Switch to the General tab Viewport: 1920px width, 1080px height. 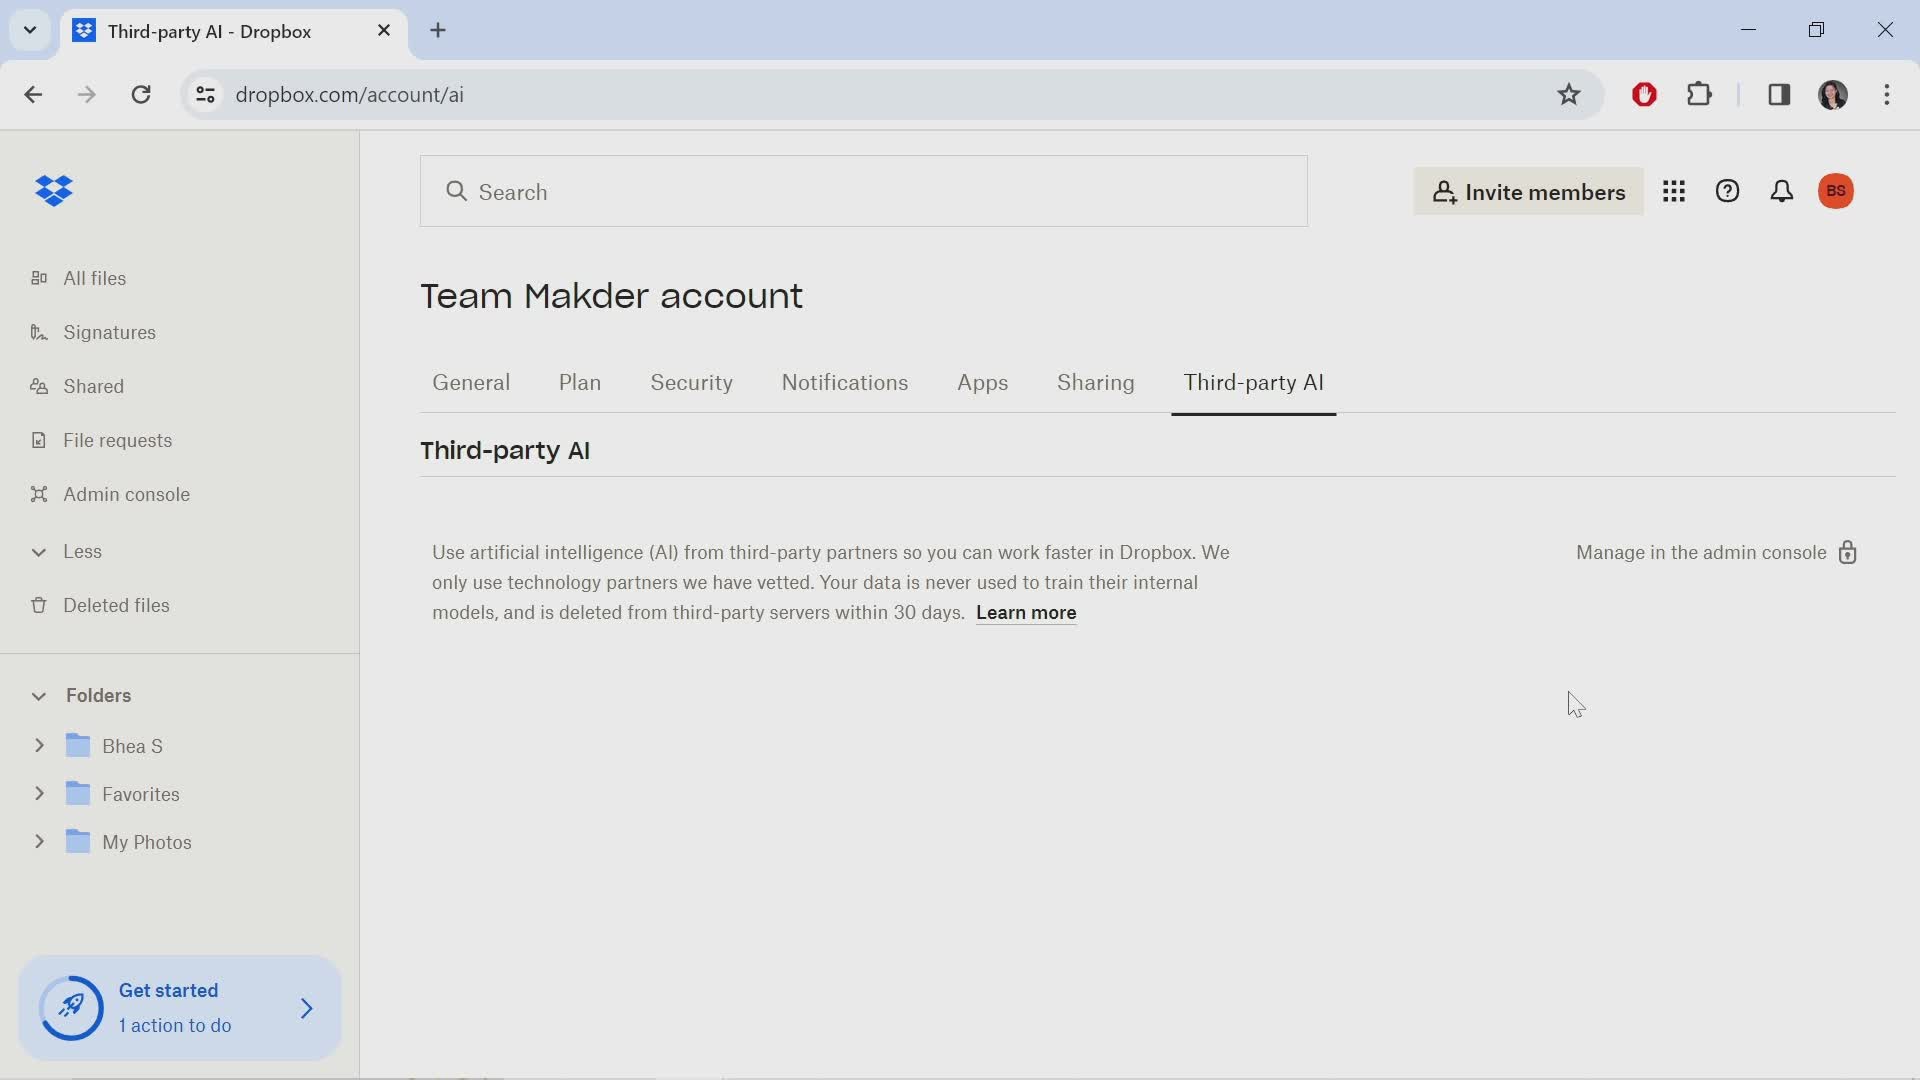[471, 382]
